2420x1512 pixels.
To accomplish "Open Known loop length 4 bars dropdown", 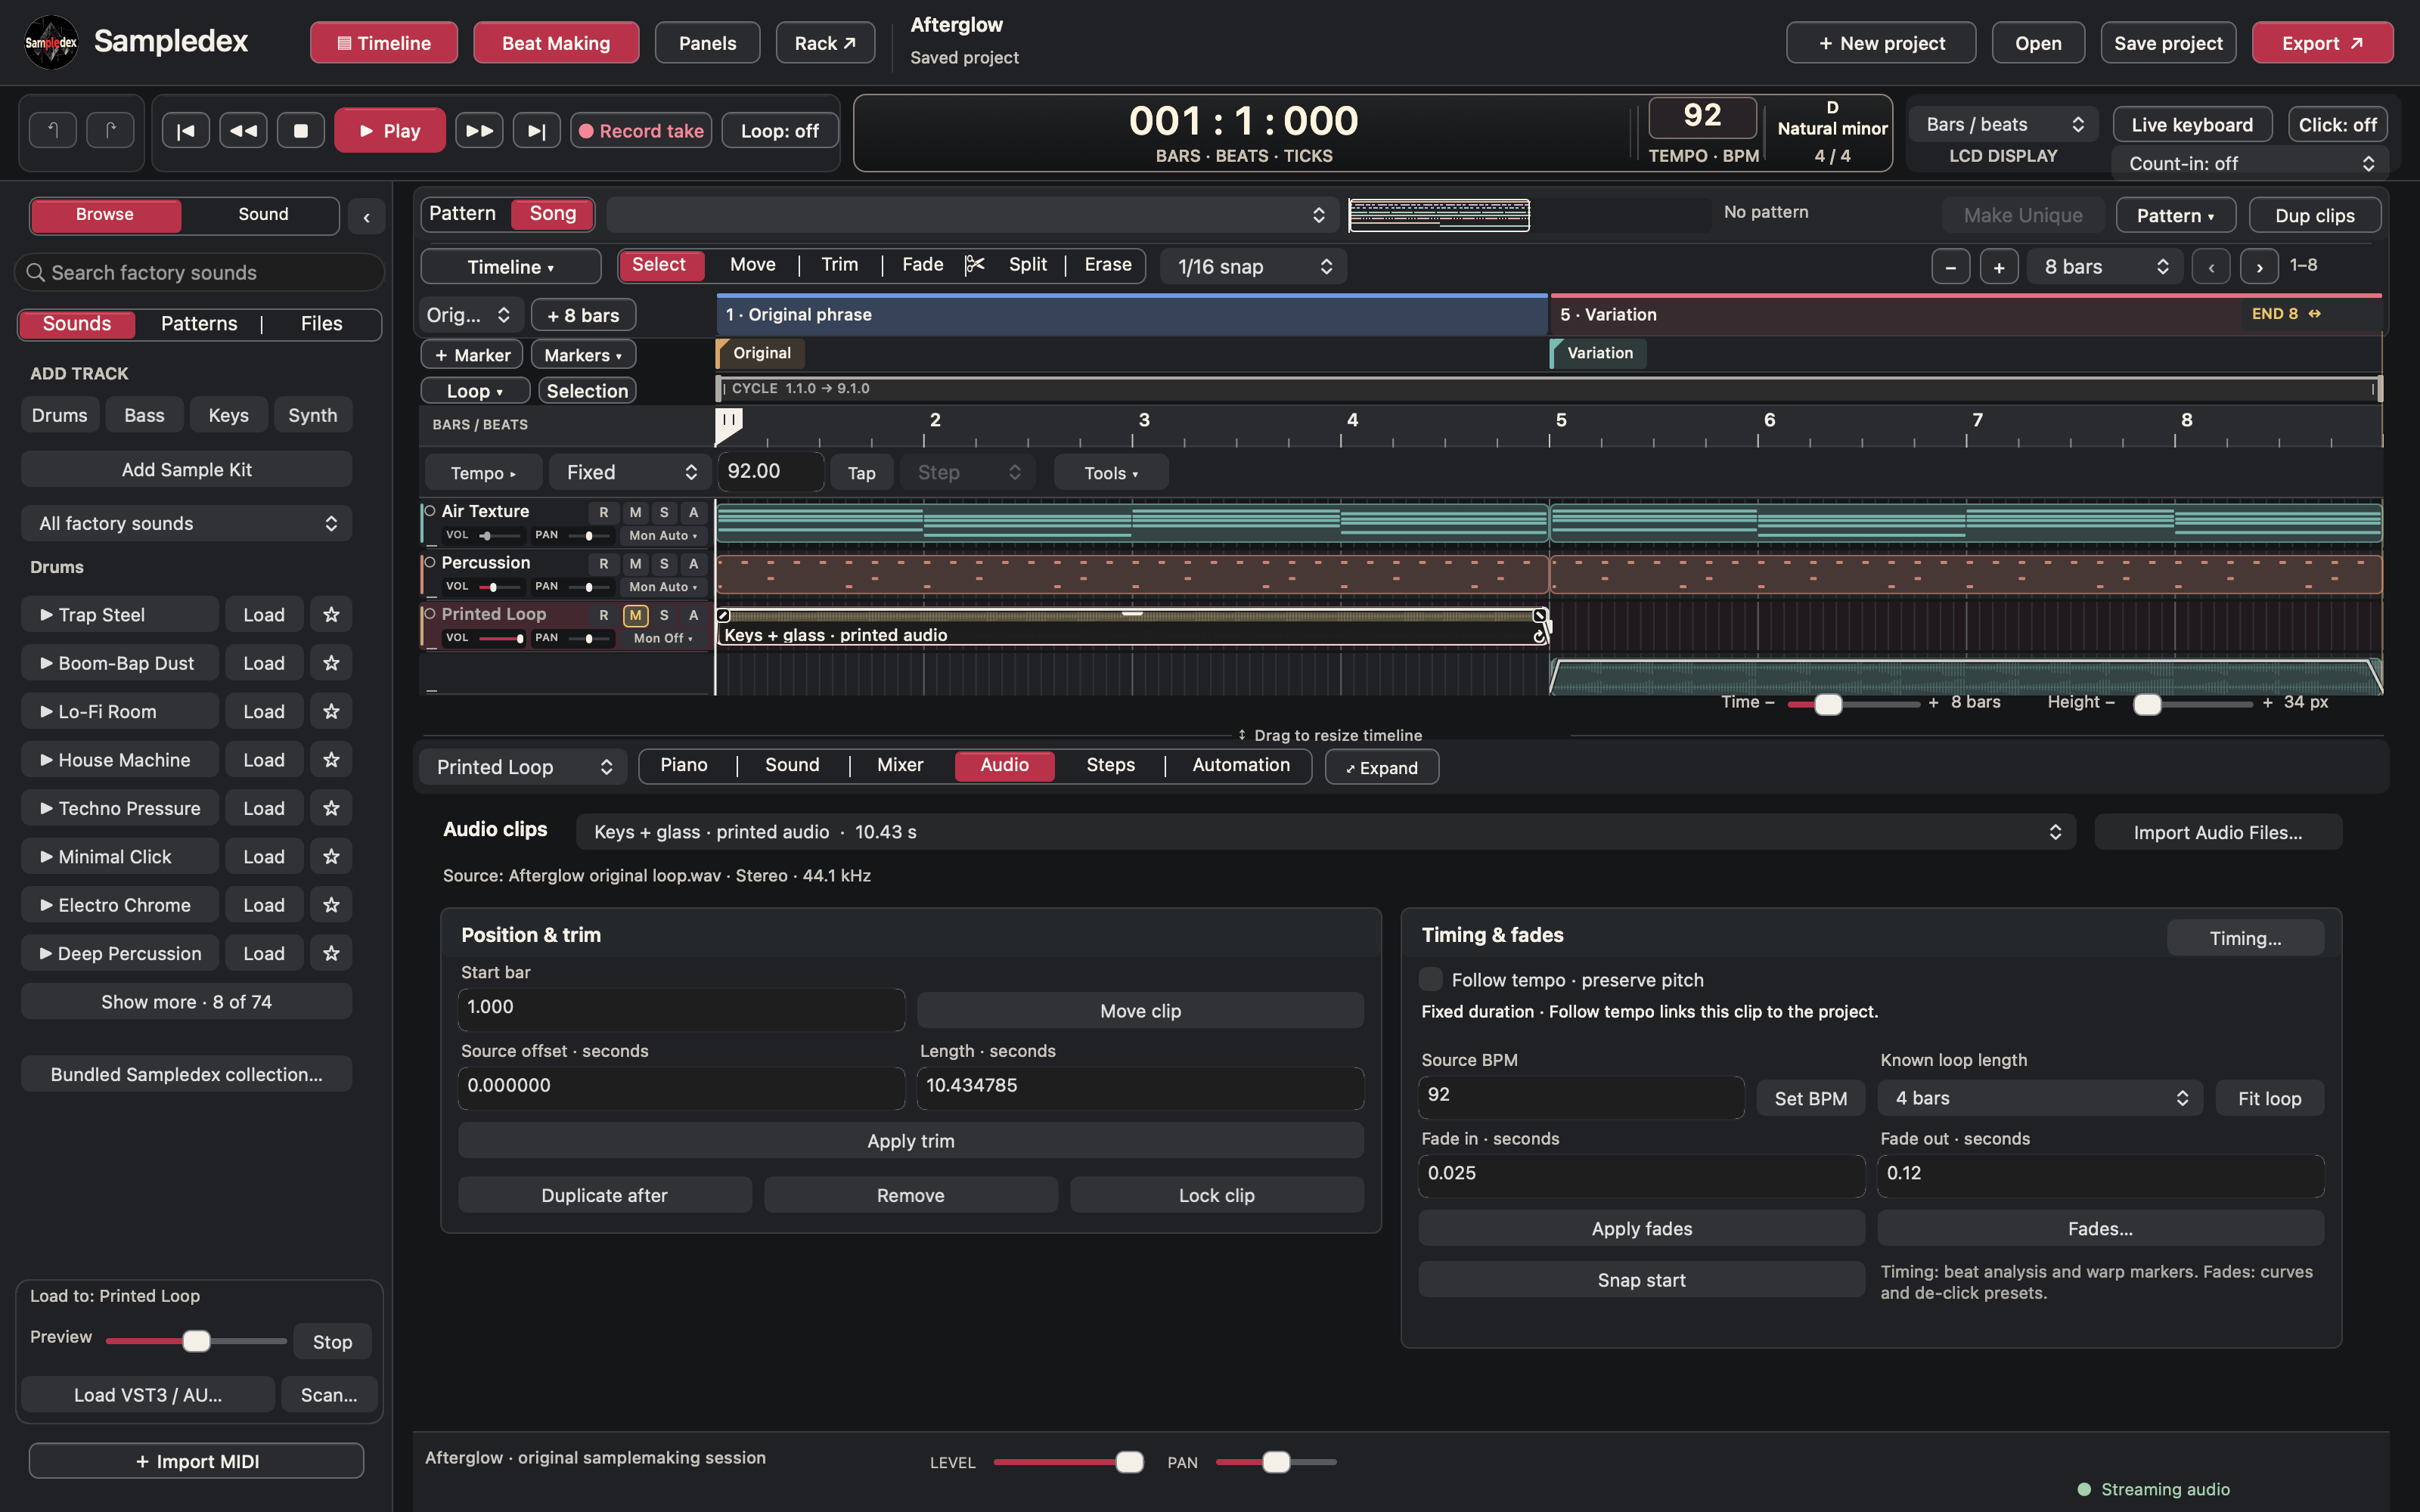I will (2040, 1098).
